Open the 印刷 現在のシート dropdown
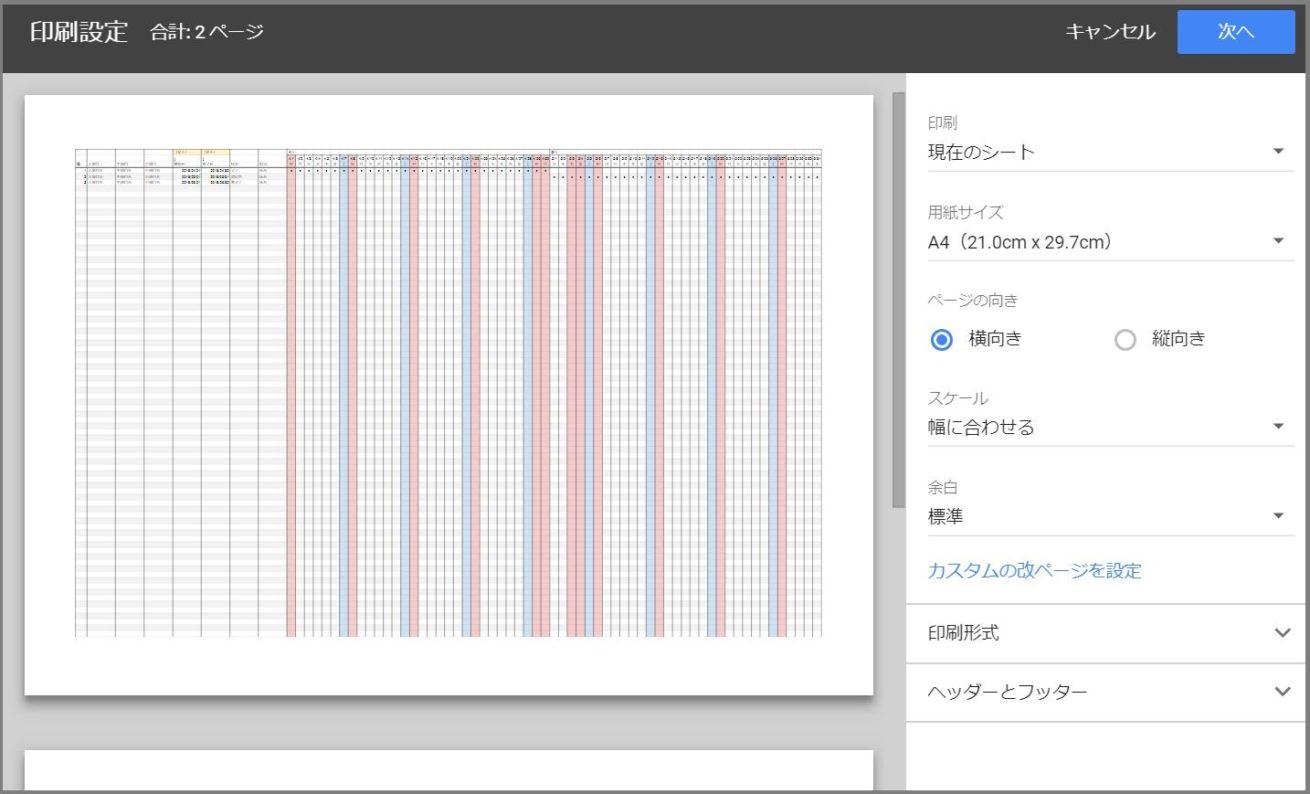The width and height of the screenshot is (1310, 794). [x=1110, y=152]
